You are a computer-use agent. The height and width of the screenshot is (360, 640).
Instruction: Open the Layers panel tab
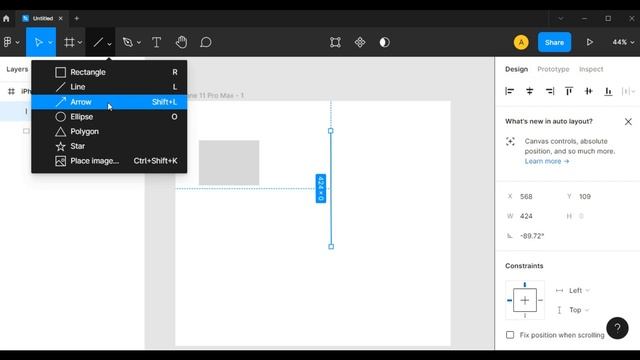pyautogui.click(x=17, y=69)
